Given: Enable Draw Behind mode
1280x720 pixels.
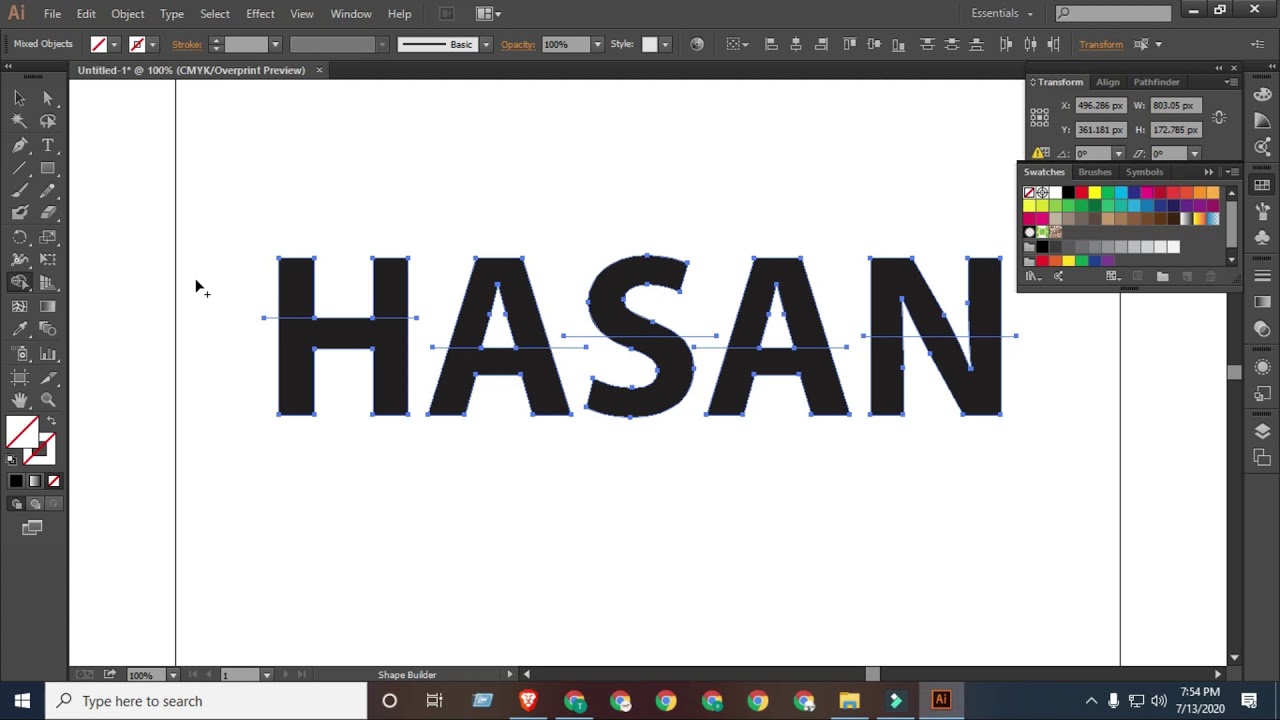Looking at the screenshot, I should click(x=35, y=504).
